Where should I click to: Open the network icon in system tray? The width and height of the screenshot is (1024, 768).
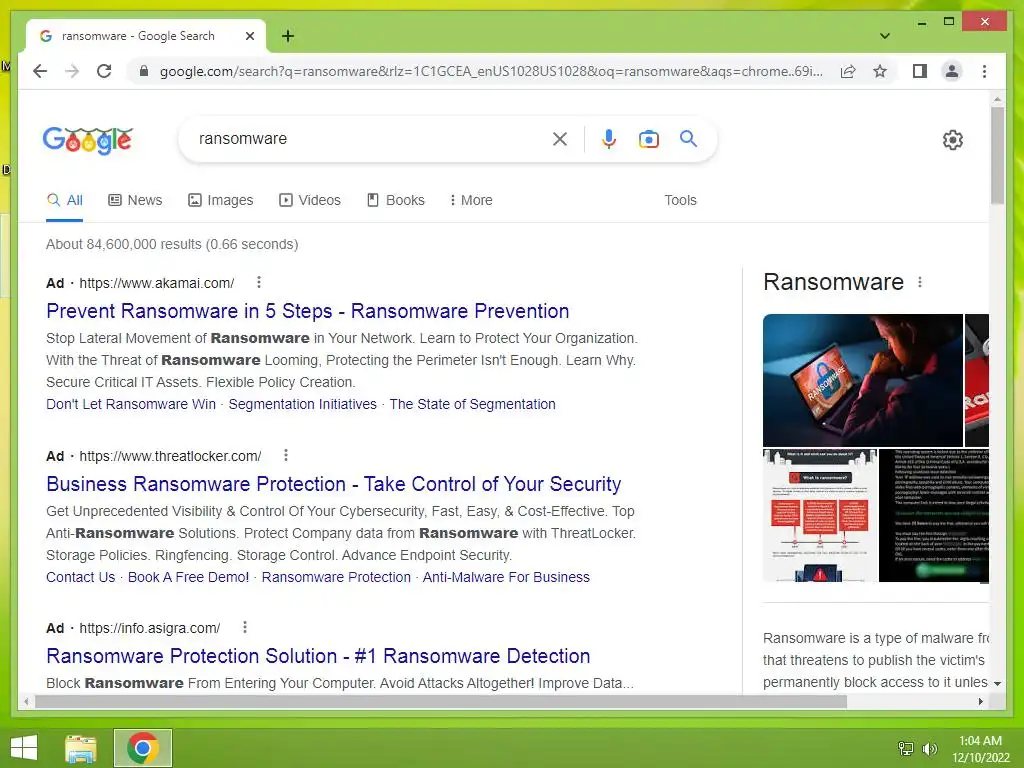(906, 748)
